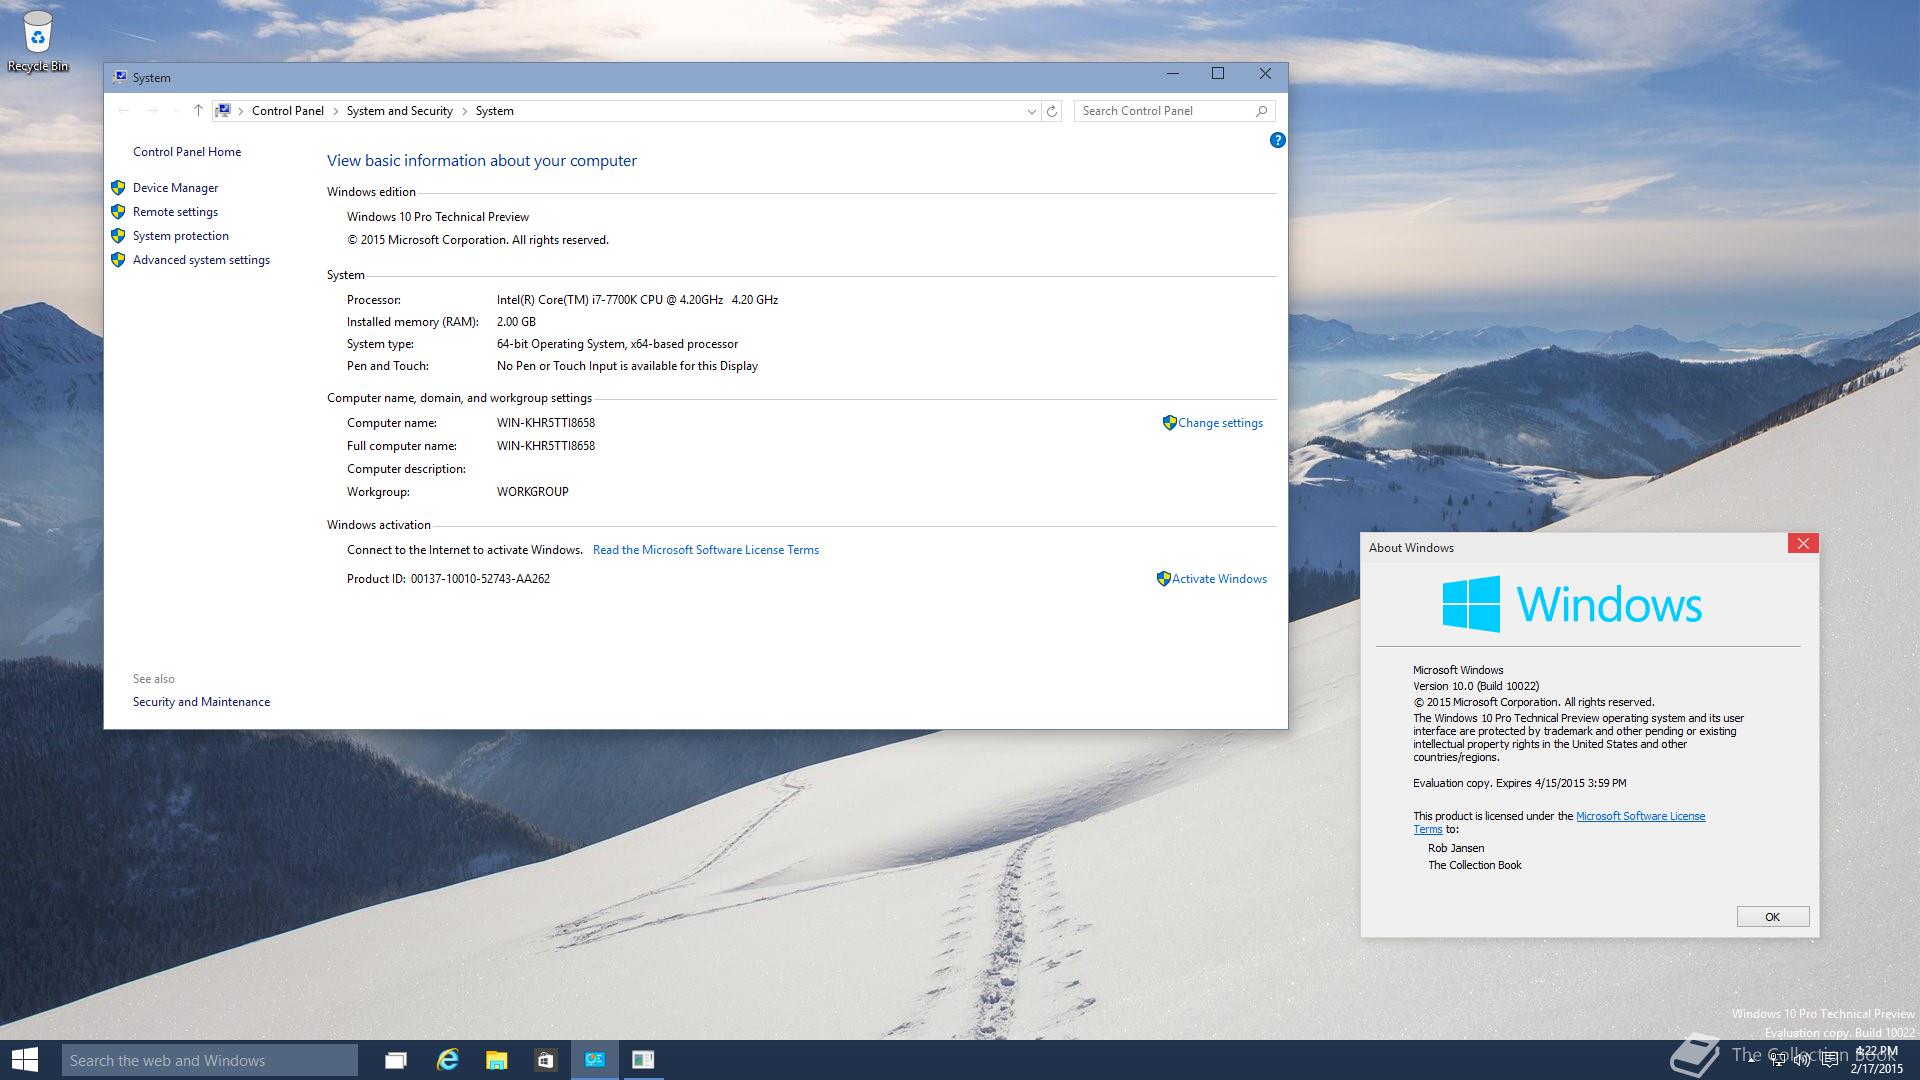Image resolution: width=1920 pixels, height=1080 pixels.
Task: Click the search magnifier in Control Panel search
Action: point(1262,111)
